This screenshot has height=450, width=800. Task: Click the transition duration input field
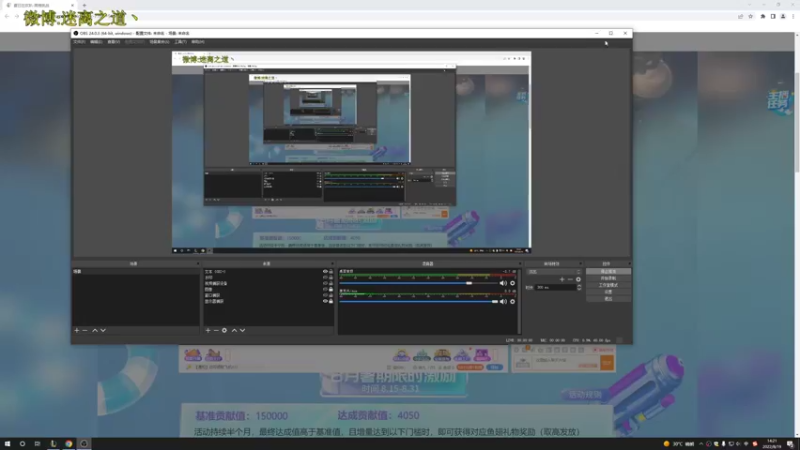[x=556, y=288]
